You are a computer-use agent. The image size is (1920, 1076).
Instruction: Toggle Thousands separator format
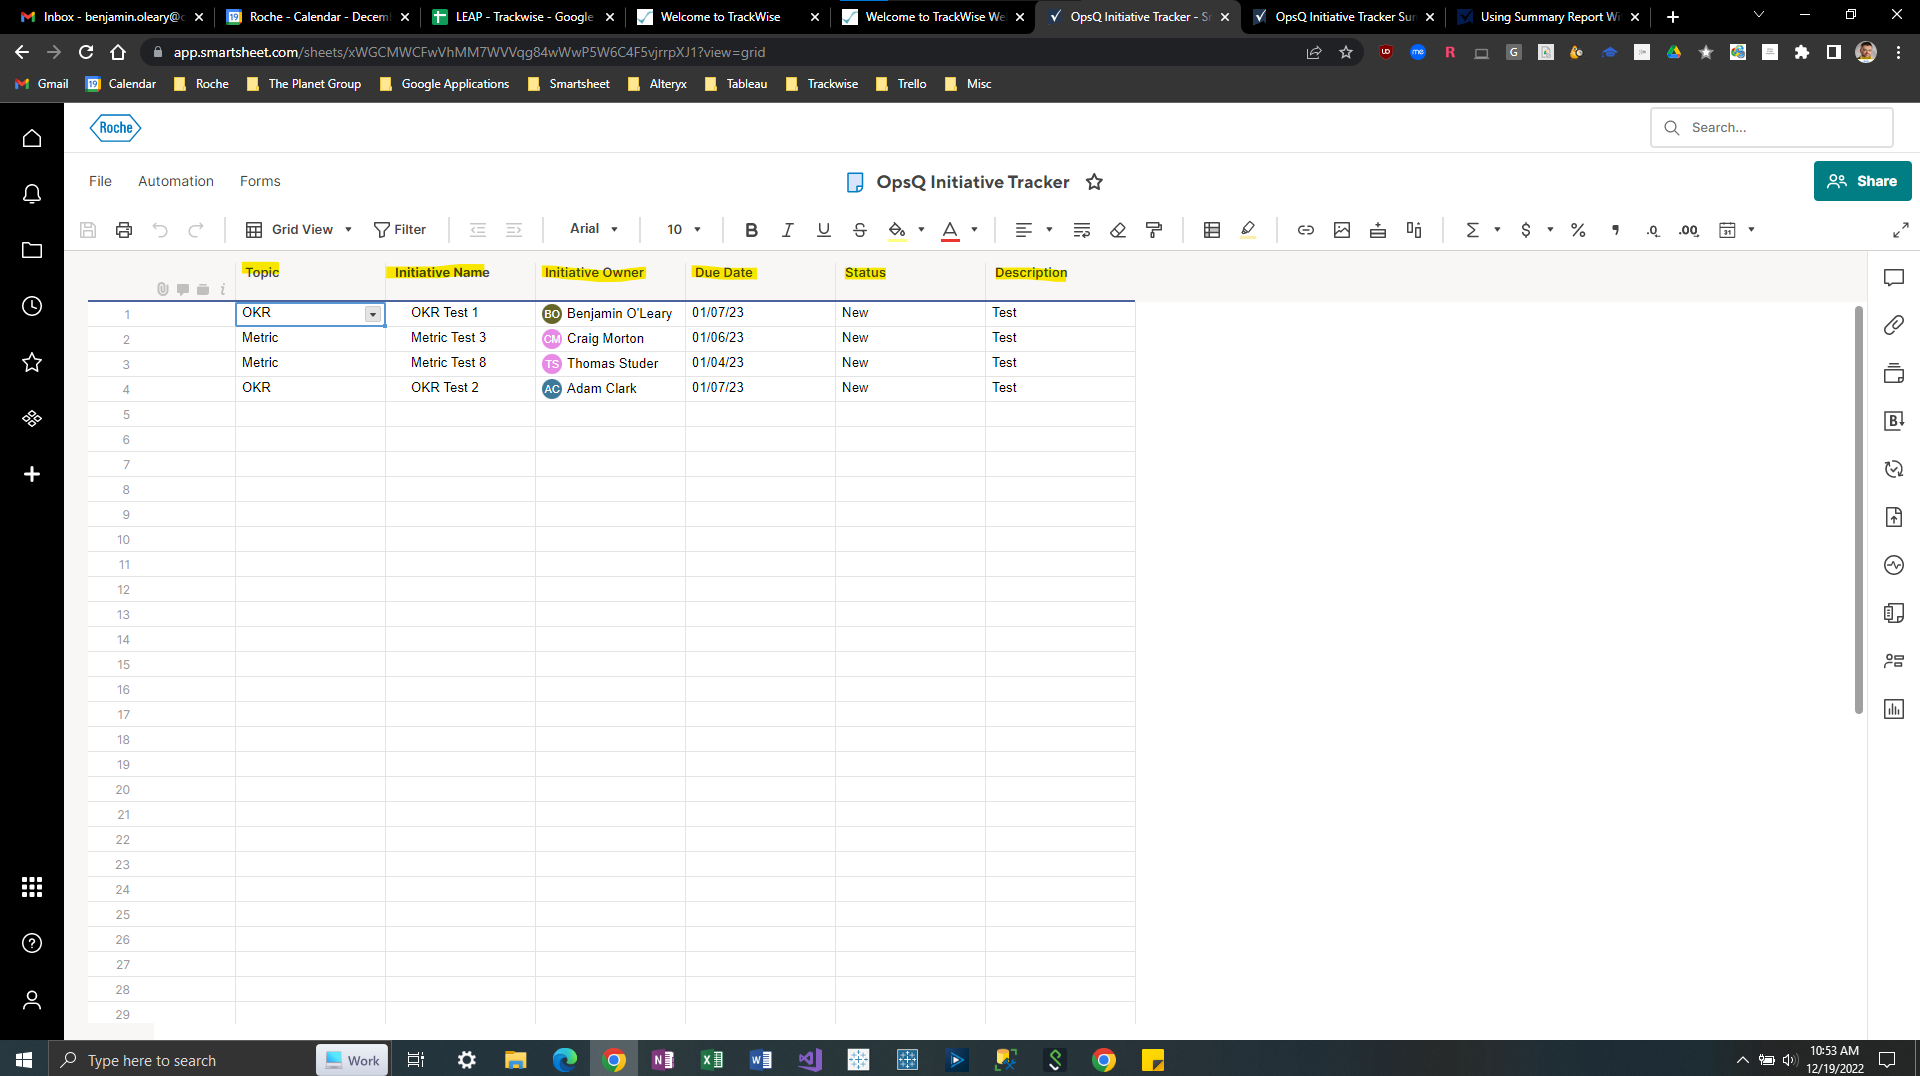point(1615,230)
